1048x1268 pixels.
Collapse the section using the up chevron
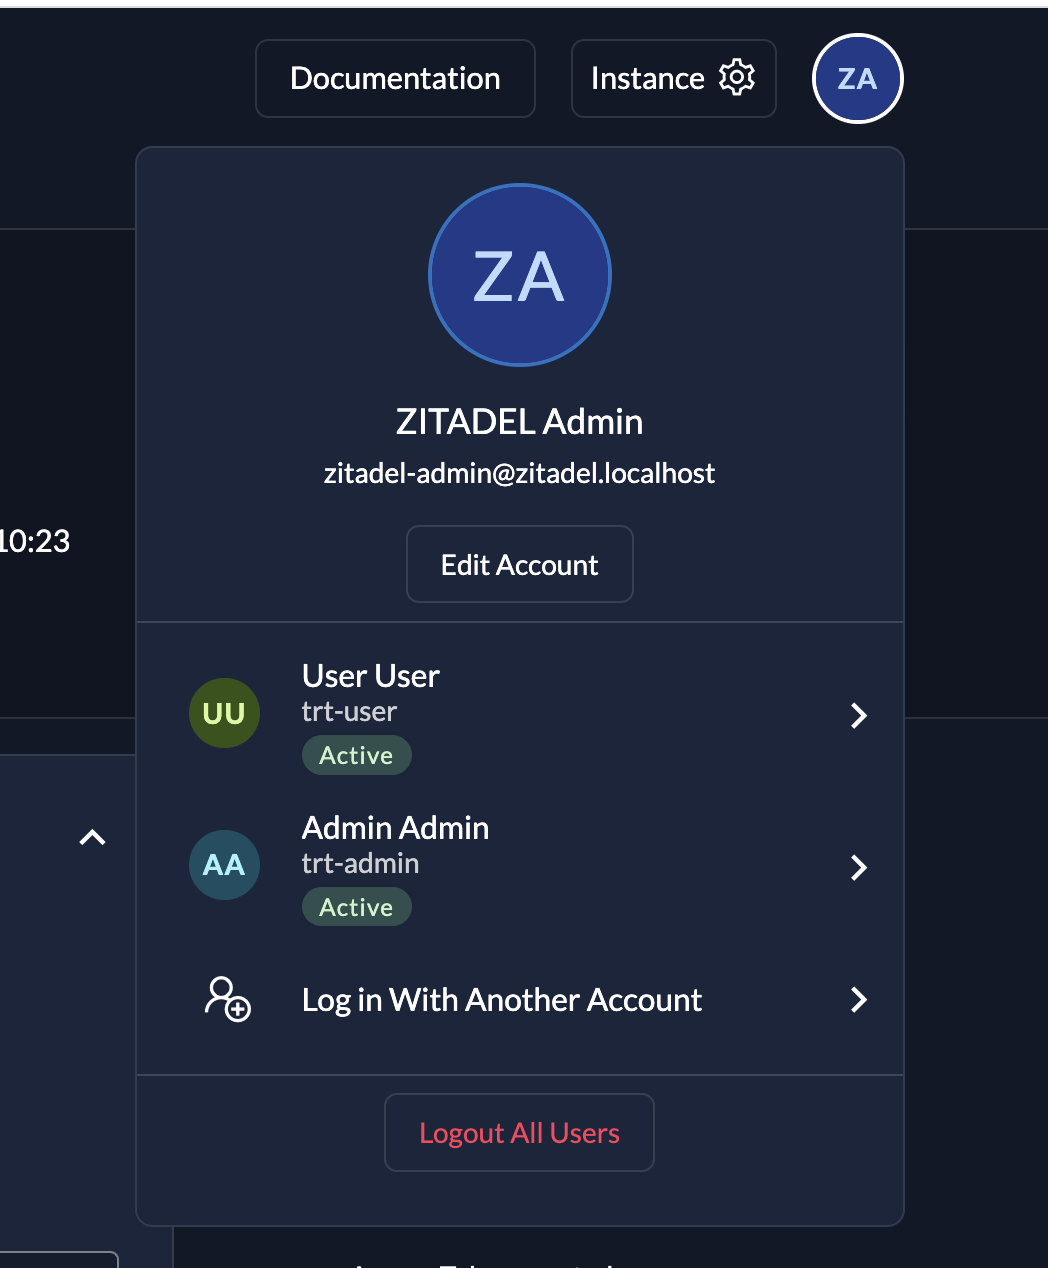92,838
